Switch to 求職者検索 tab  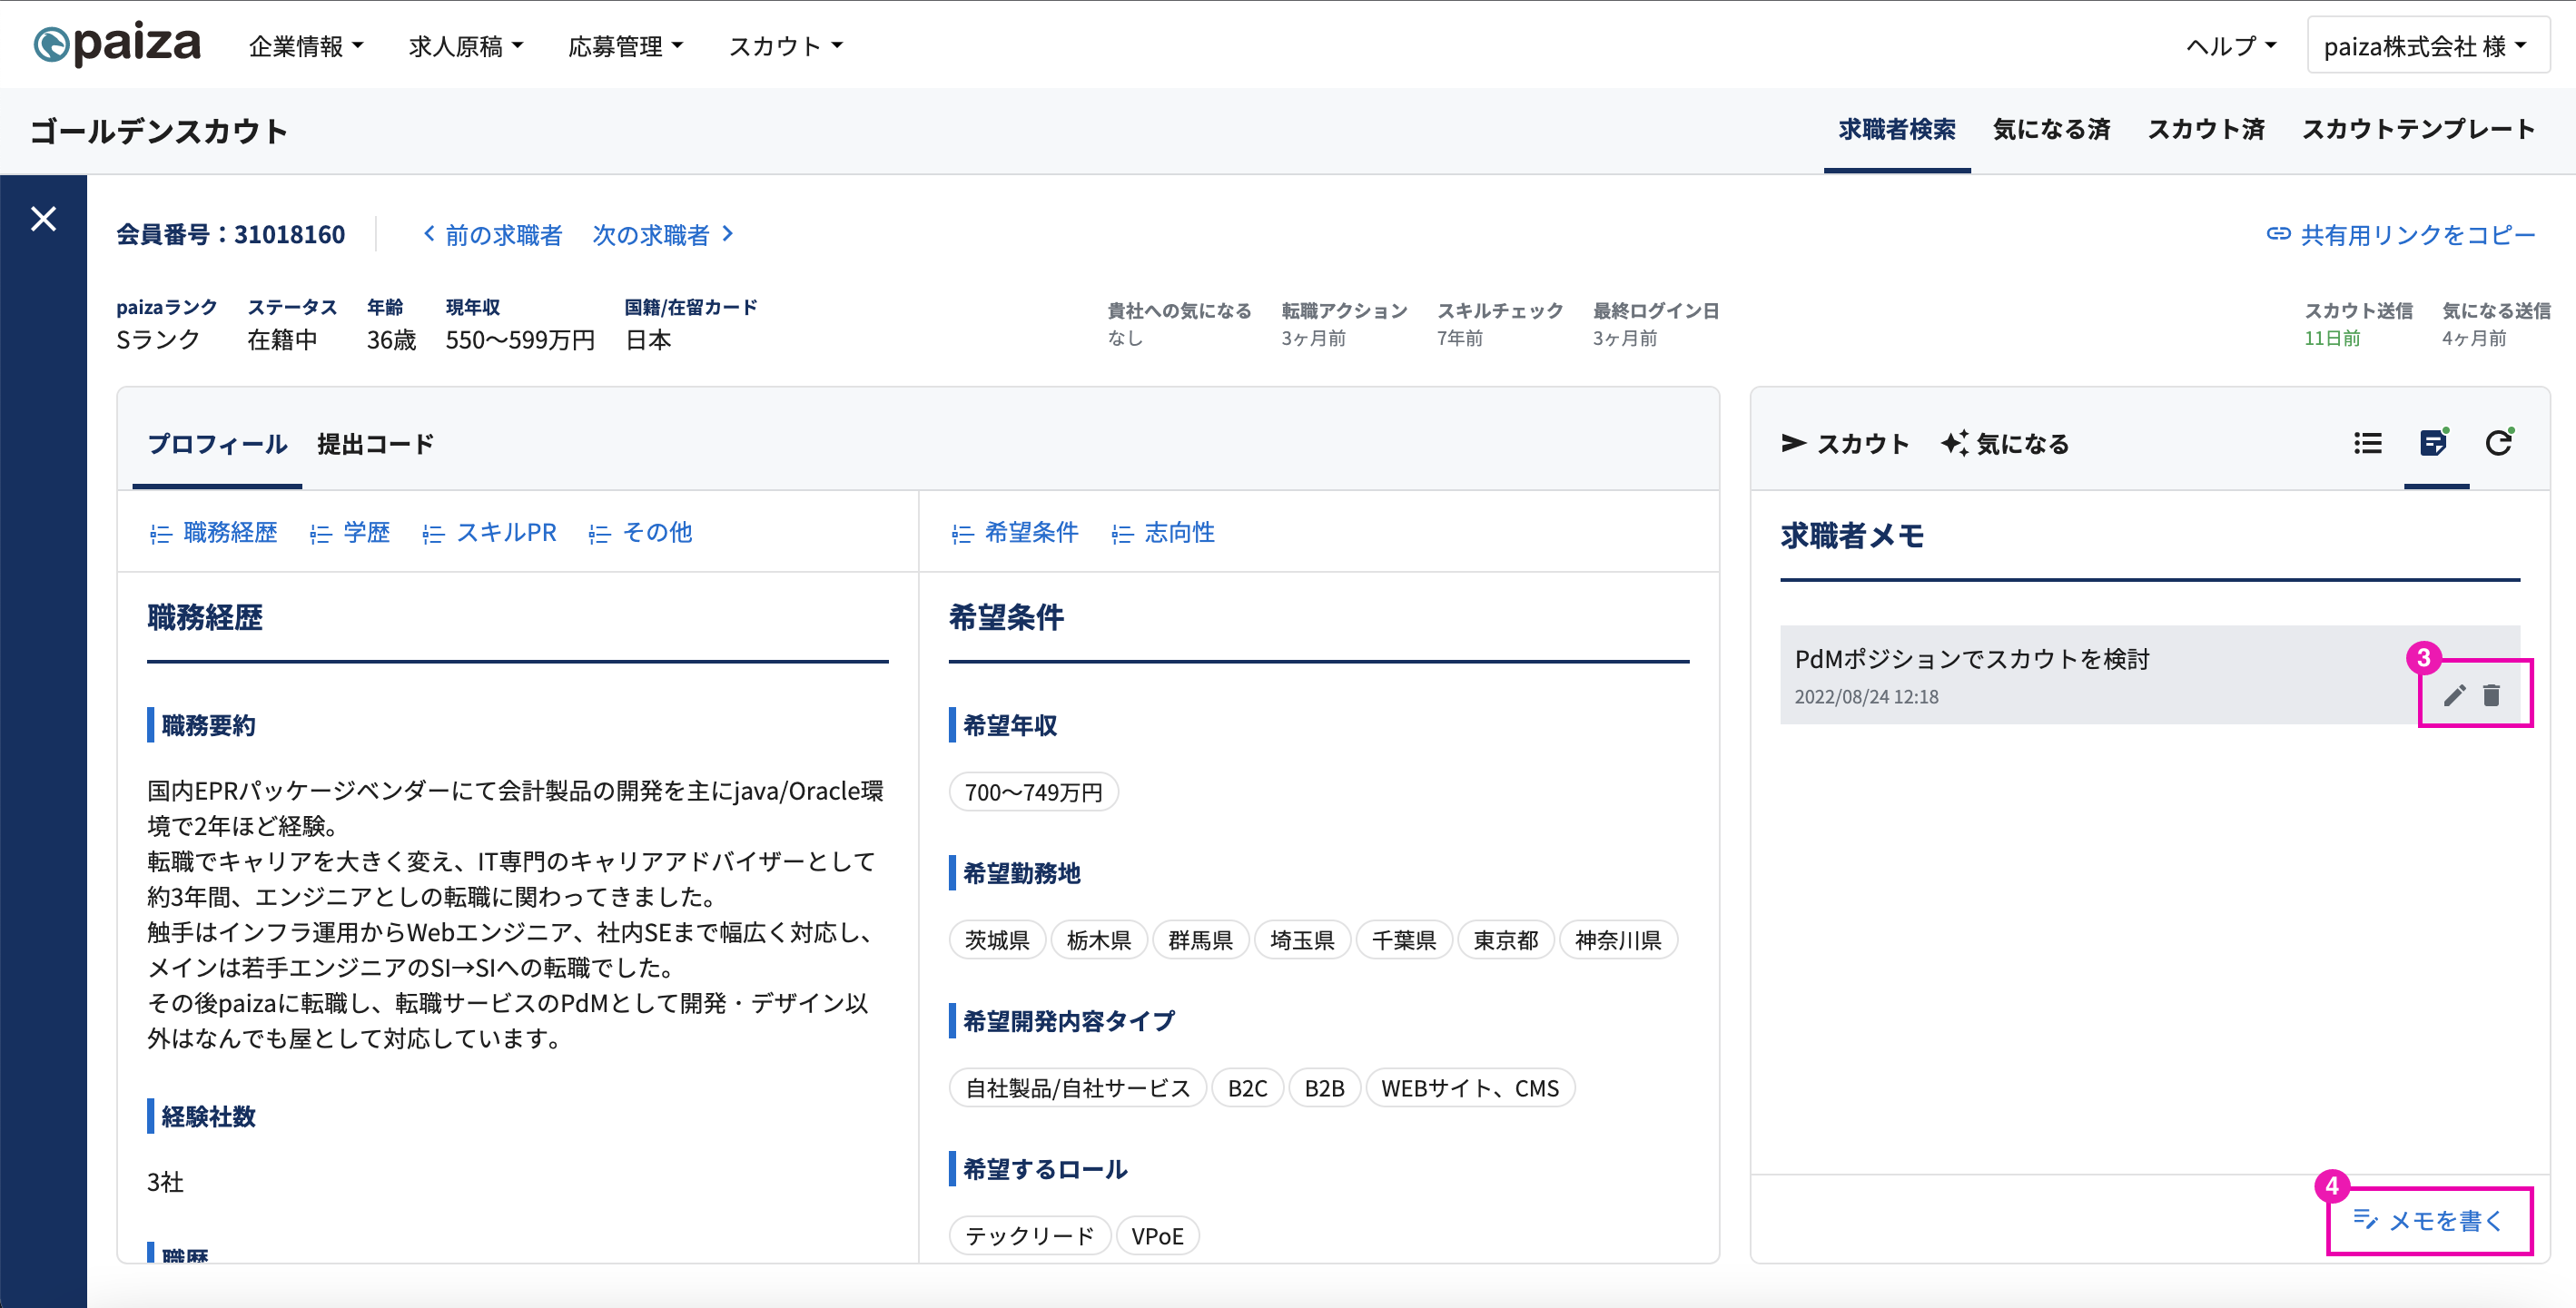click(1897, 130)
